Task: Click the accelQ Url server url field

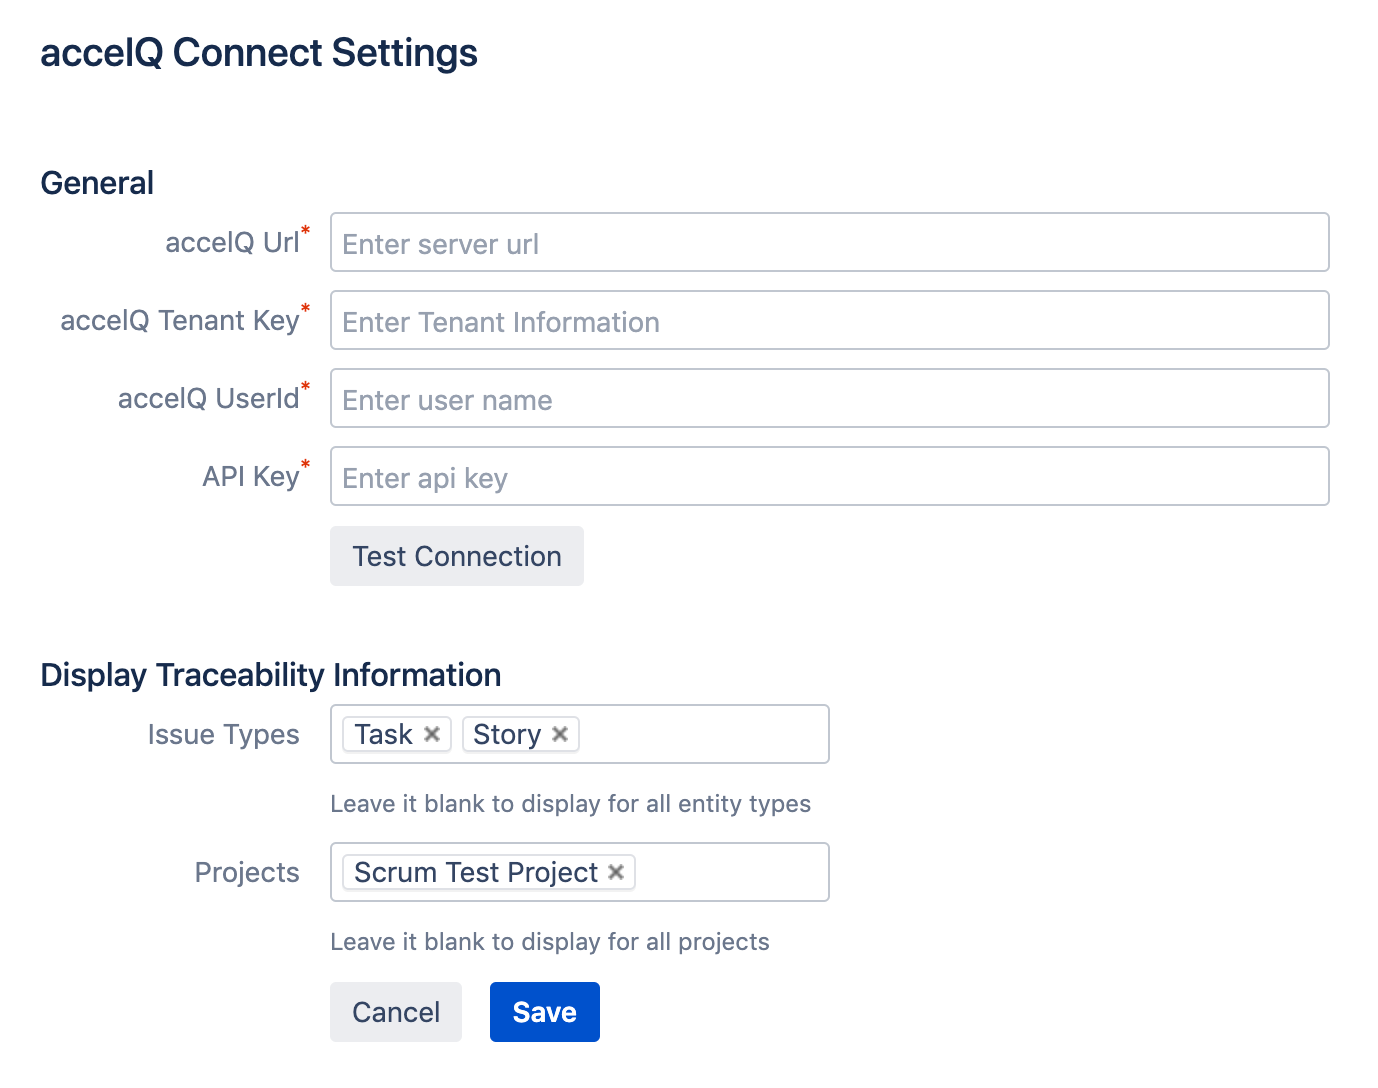Action: (x=830, y=242)
